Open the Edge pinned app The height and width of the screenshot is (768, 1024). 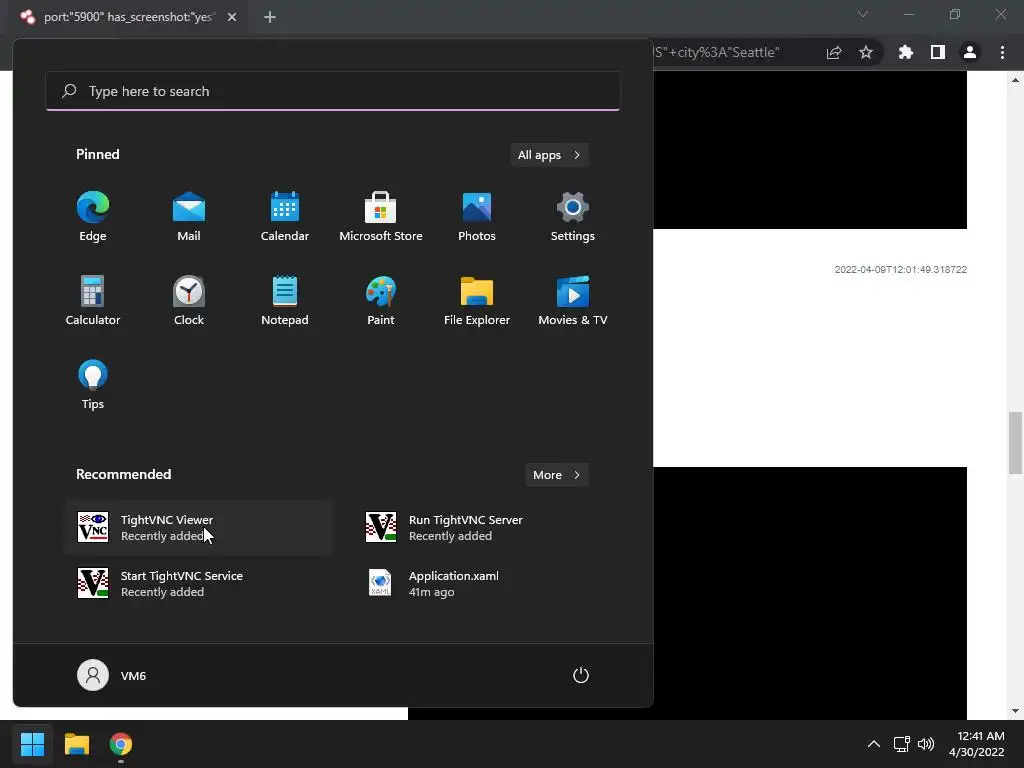[x=93, y=217]
